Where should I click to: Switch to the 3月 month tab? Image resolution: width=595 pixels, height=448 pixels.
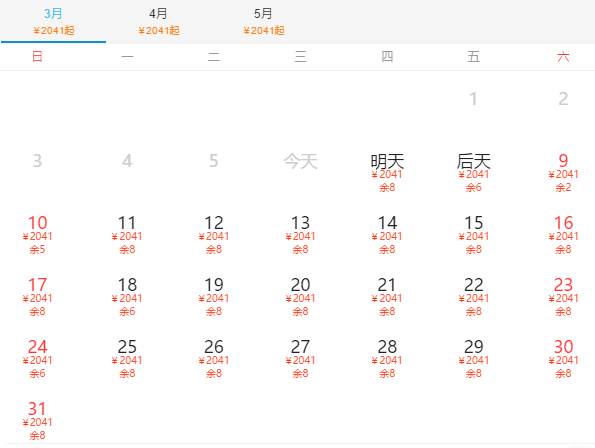(x=53, y=21)
